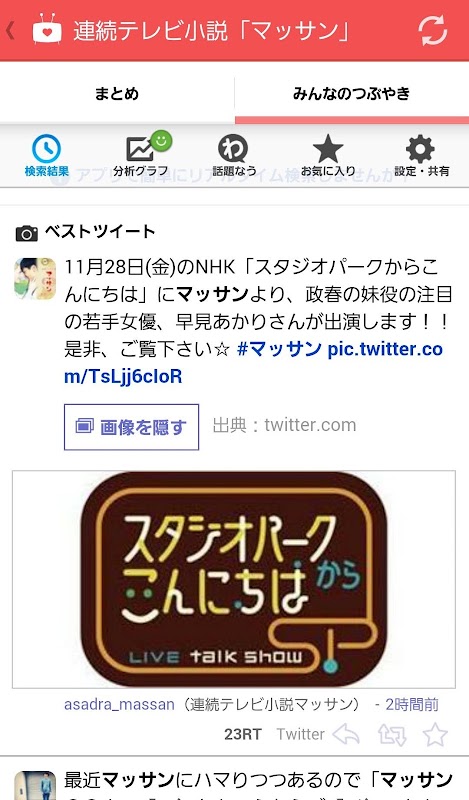Open pic.twitter.com image link
Image resolution: width=469 pixels, height=800 pixels.
(x=253, y=363)
